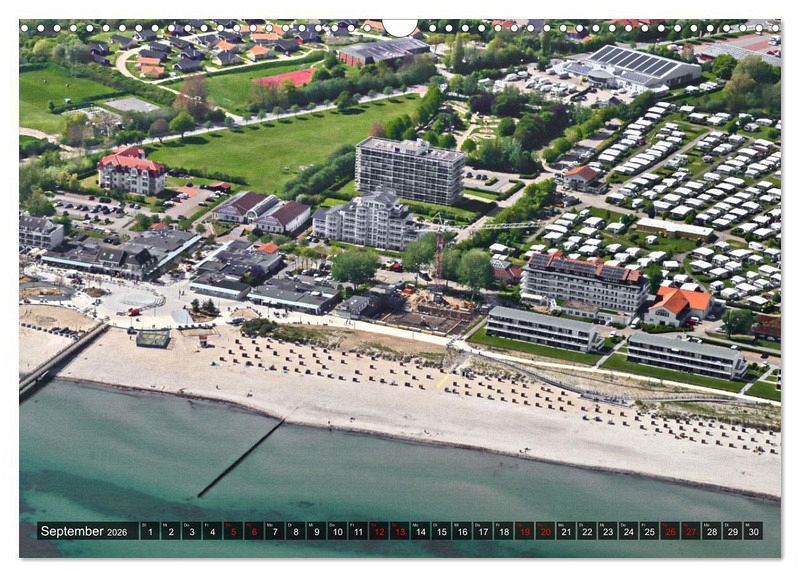The width and height of the screenshot is (800, 577).
Task: Pick the red date 26 cell
Action: (x=670, y=531)
